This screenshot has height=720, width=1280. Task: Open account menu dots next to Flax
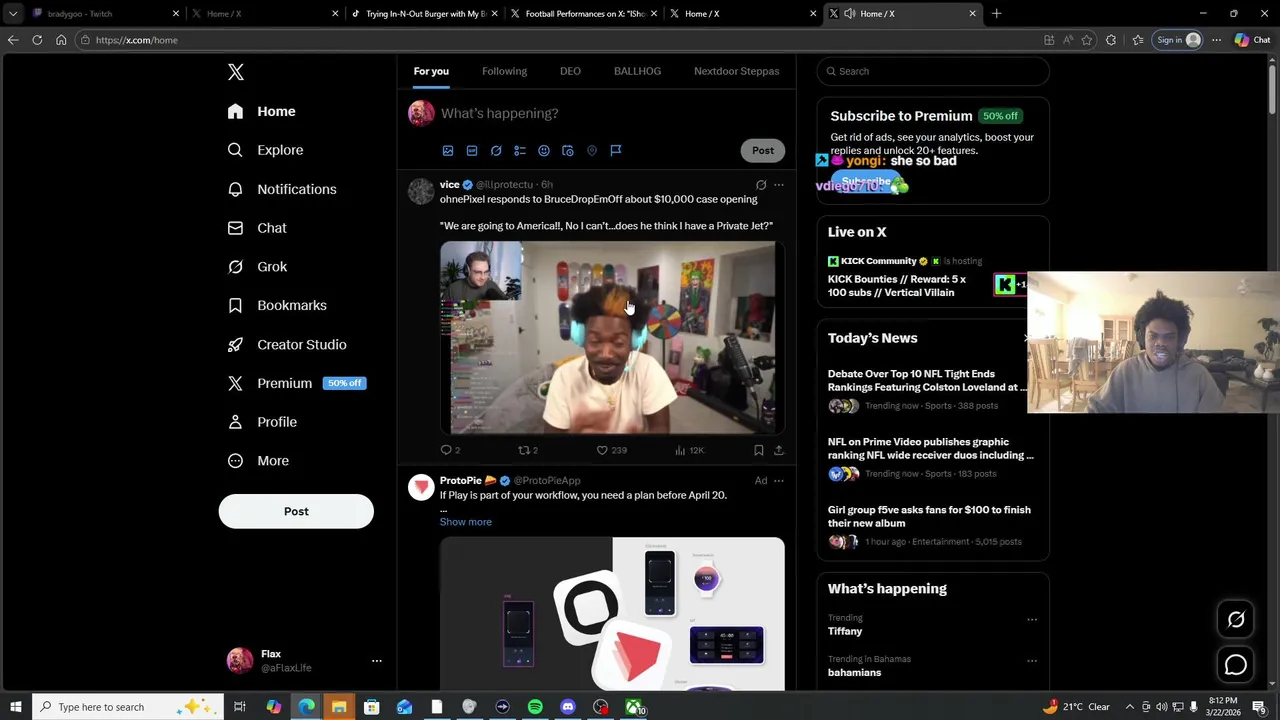(x=377, y=661)
